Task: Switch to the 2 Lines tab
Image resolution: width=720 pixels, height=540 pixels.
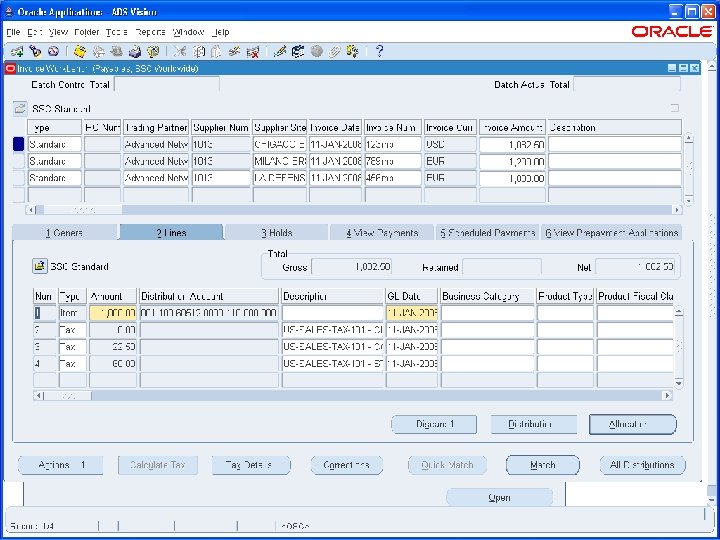Action: click(x=171, y=232)
